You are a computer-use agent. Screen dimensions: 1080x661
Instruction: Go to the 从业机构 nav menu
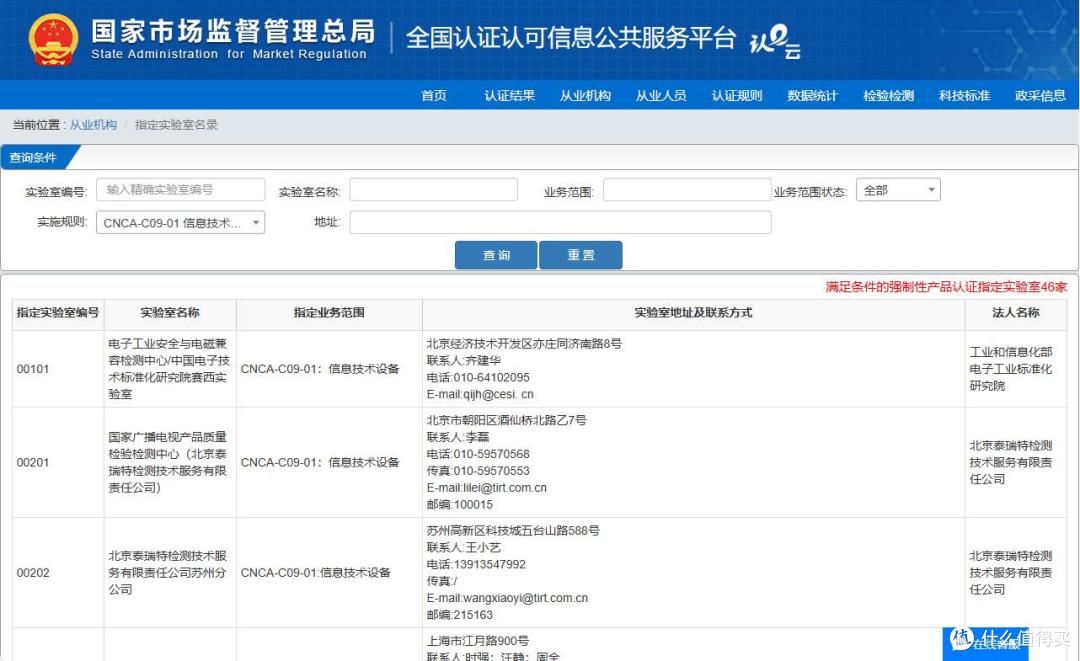[585, 96]
